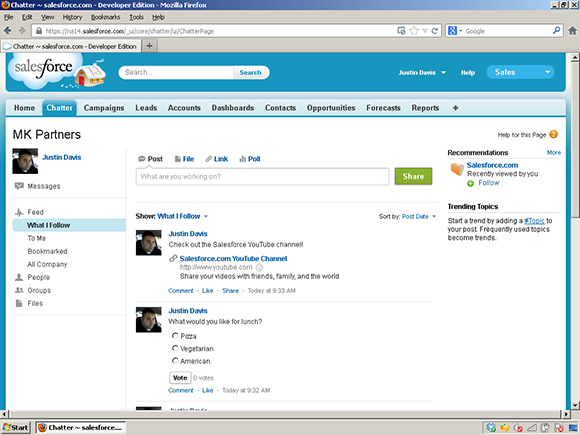Click the Google search magnifier icon
580x435 pixels.
click(556, 31)
